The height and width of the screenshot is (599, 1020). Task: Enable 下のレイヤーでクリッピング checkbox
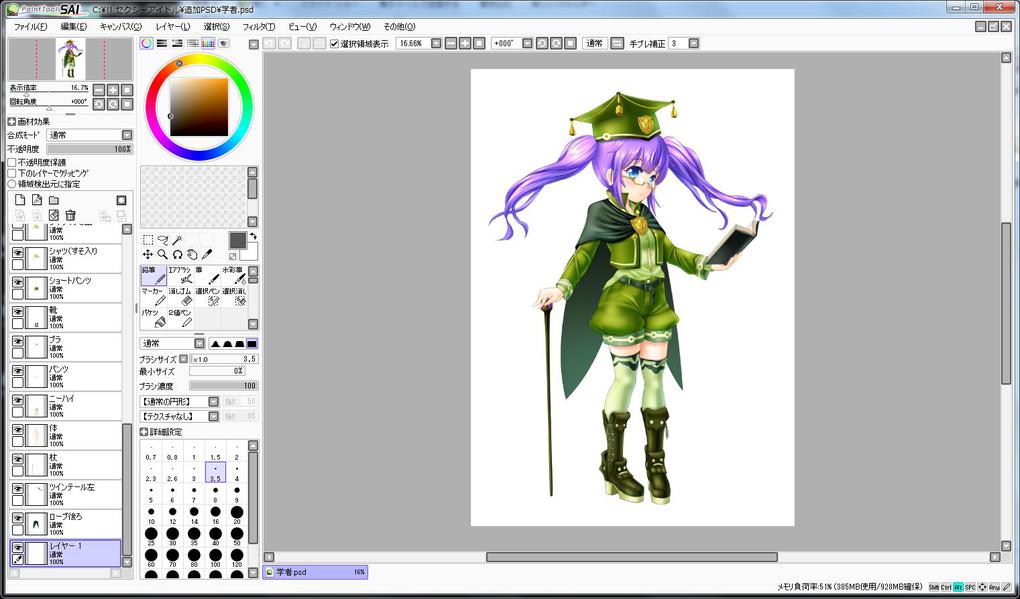(x=12, y=173)
